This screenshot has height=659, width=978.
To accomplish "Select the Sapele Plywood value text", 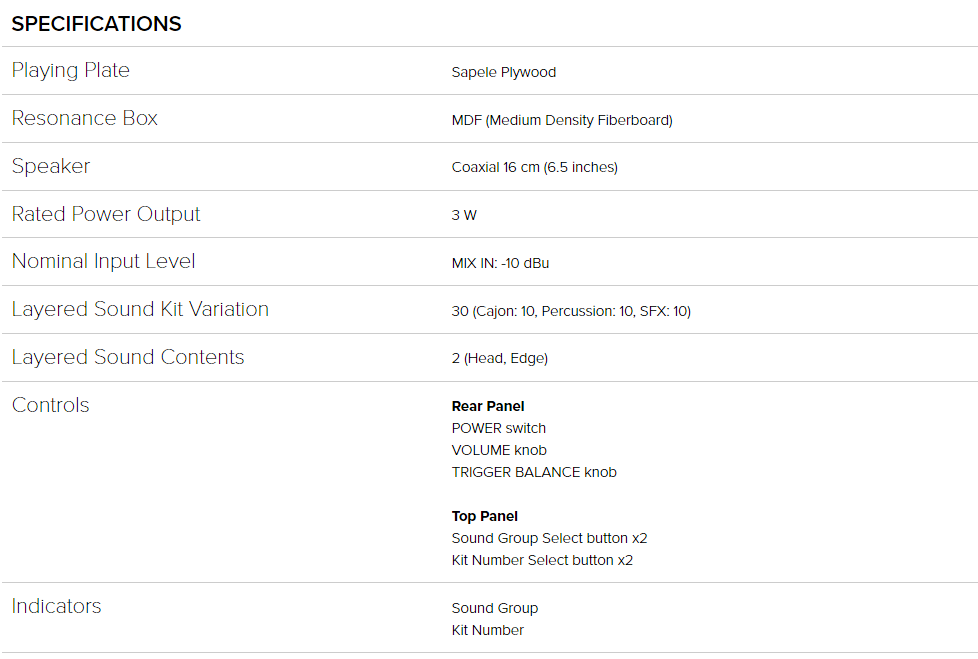I will coord(503,72).
